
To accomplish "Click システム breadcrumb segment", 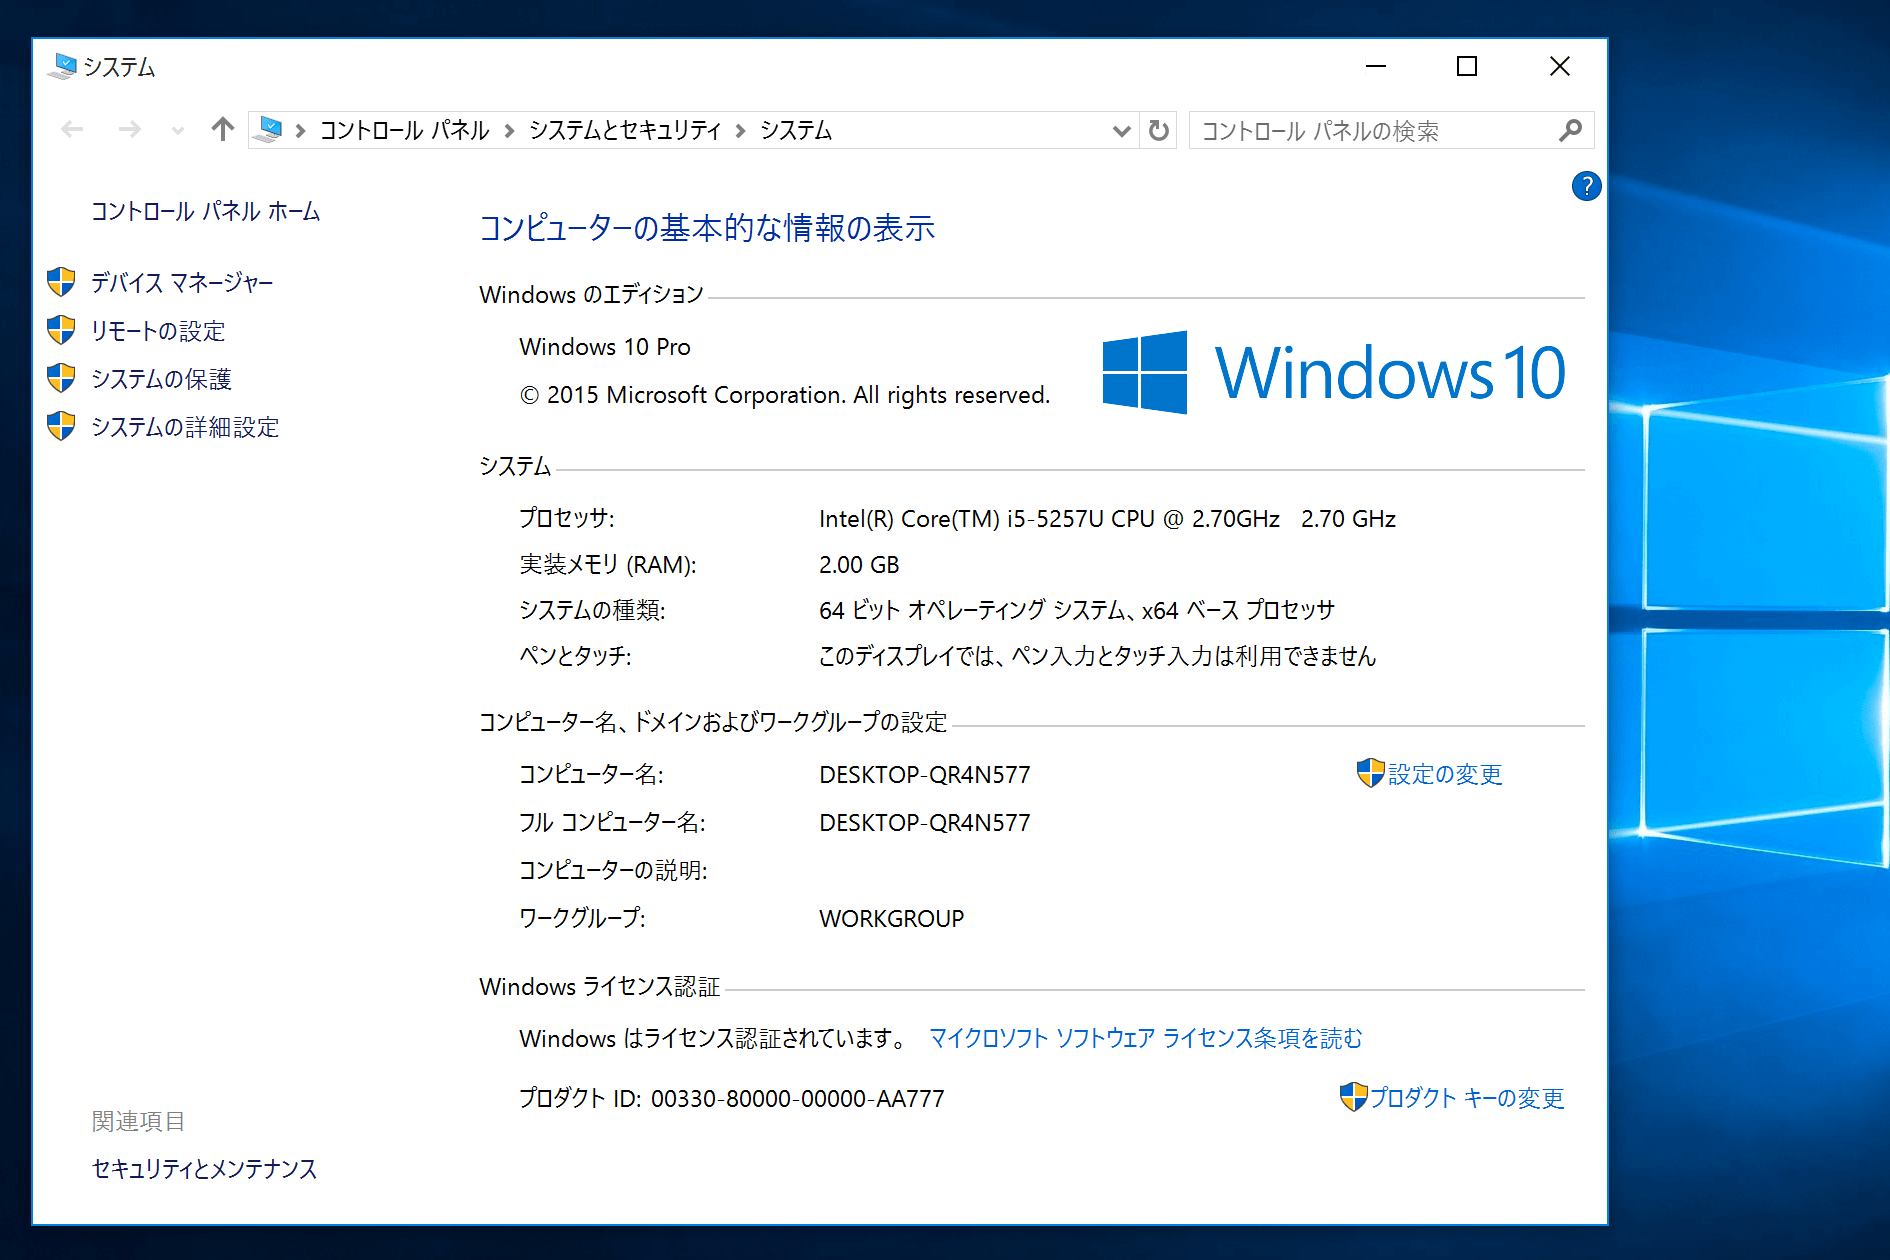I will pos(796,130).
